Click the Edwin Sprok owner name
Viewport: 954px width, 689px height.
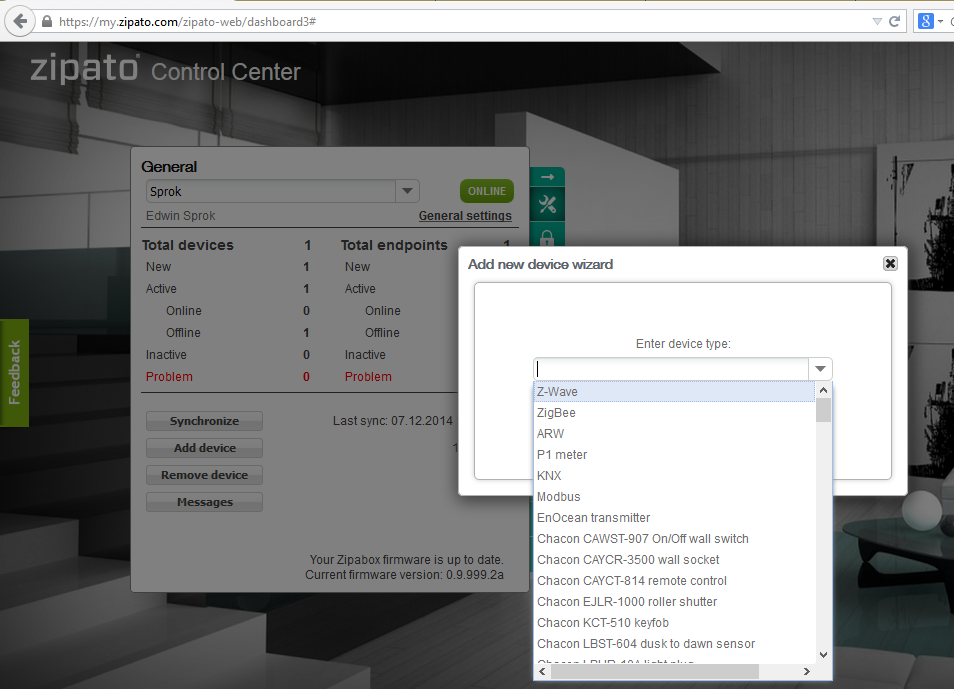coord(181,215)
